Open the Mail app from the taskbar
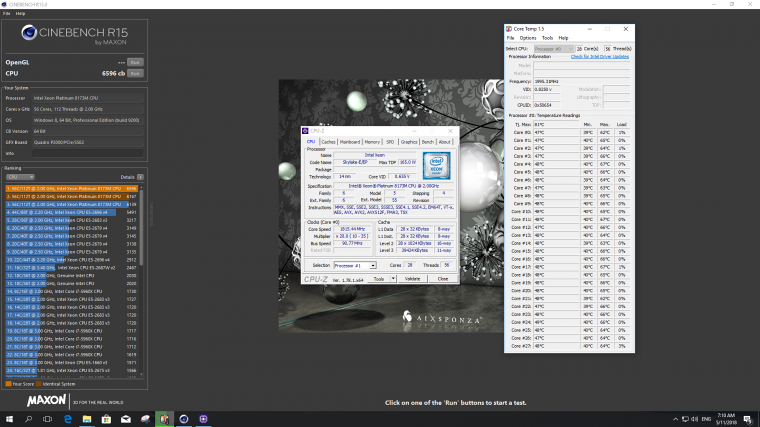The width and height of the screenshot is (760, 427). 126,419
